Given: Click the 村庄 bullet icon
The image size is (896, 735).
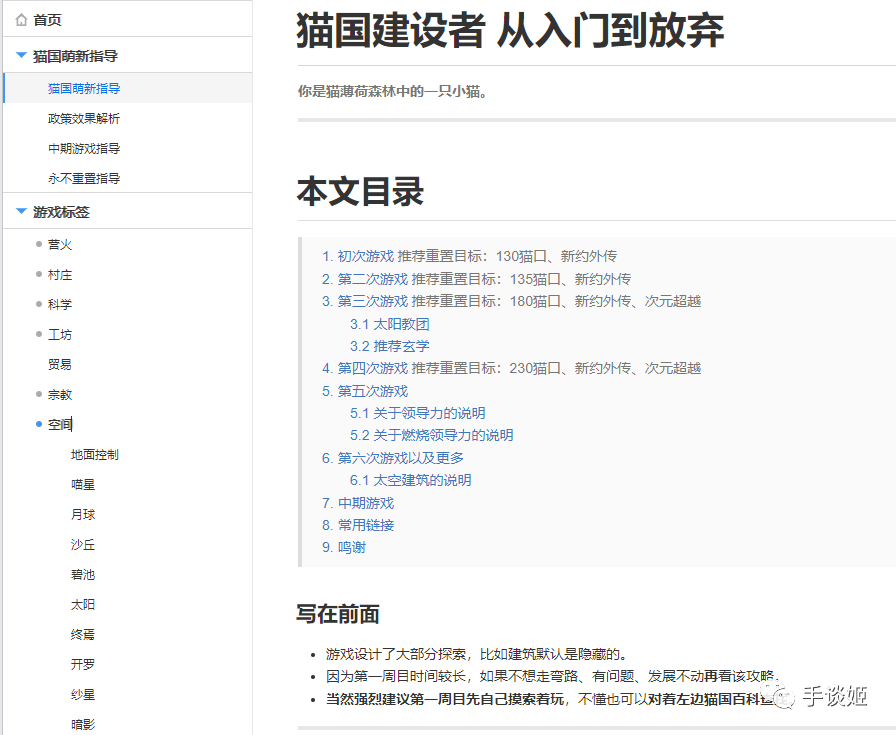Looking at the screenshot, I should (39, 274).
